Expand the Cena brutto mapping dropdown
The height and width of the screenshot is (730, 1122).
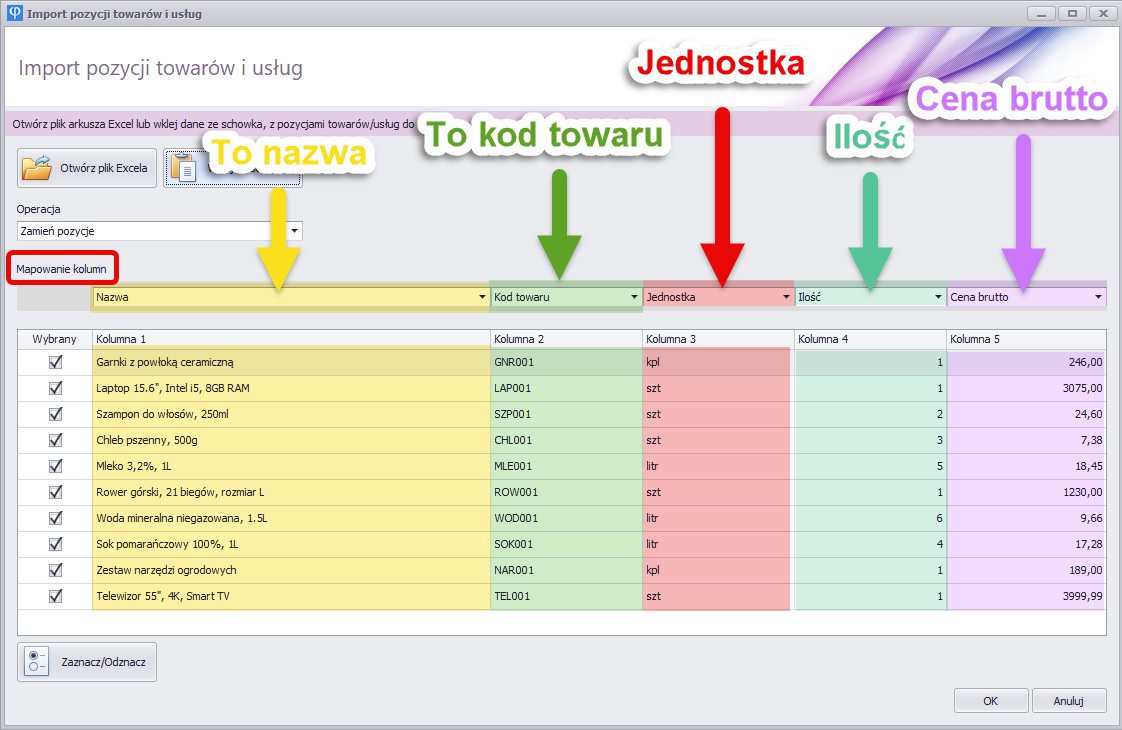point(1099,297)
